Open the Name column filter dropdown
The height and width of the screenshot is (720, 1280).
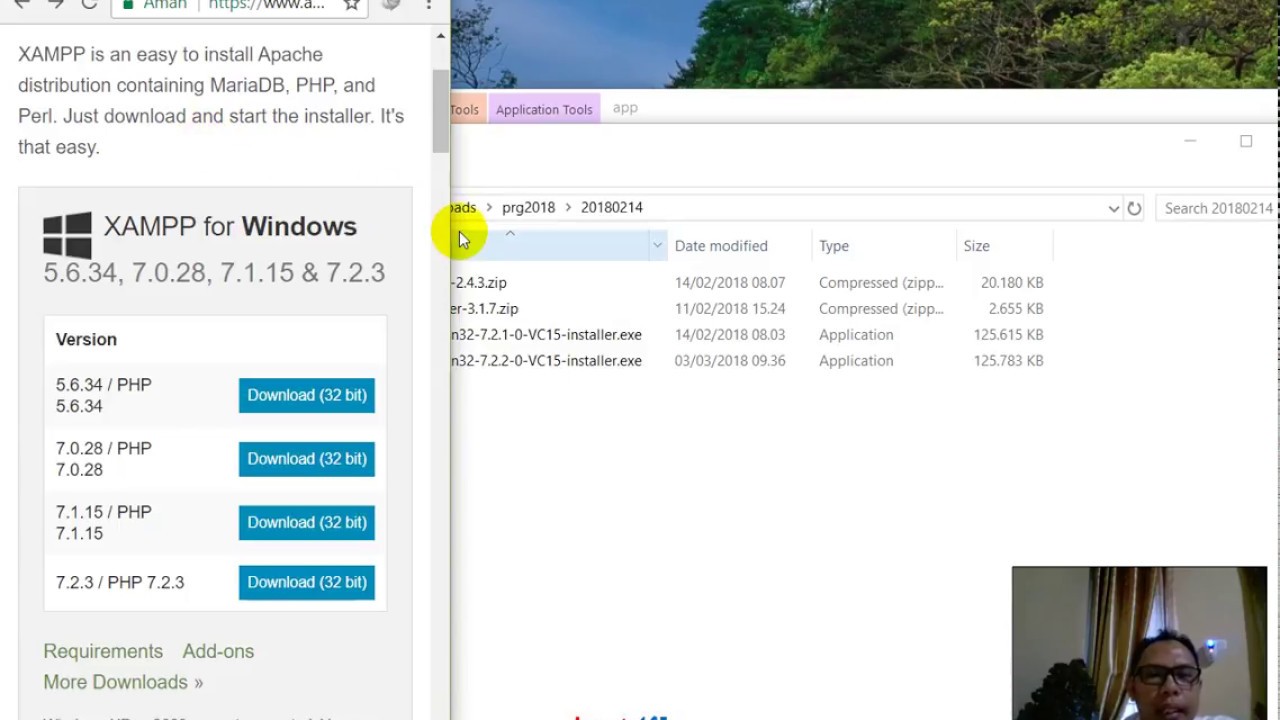[657, 245]
